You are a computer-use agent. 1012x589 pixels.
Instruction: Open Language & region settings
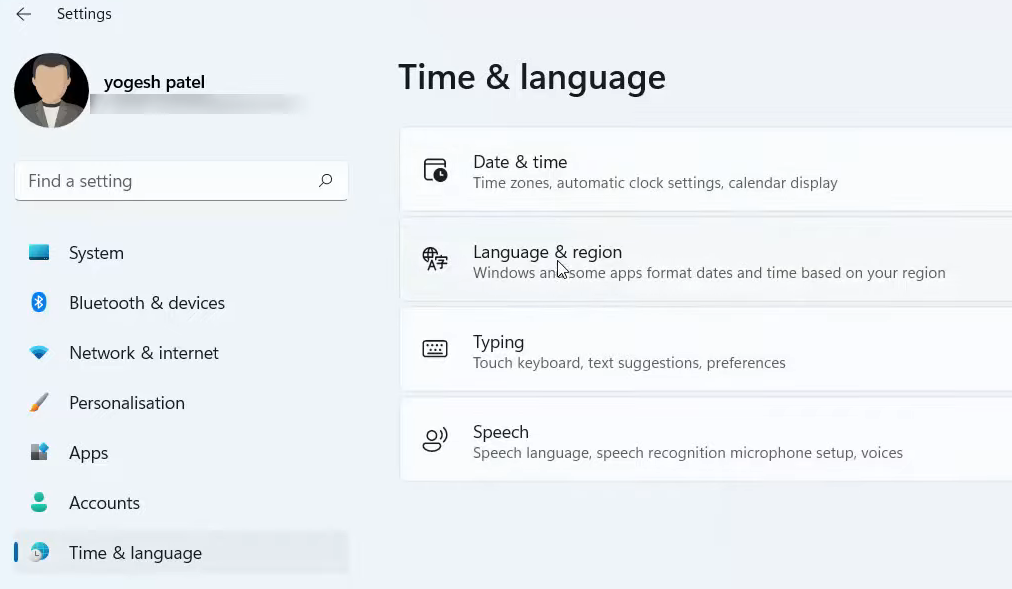(705, 261)
